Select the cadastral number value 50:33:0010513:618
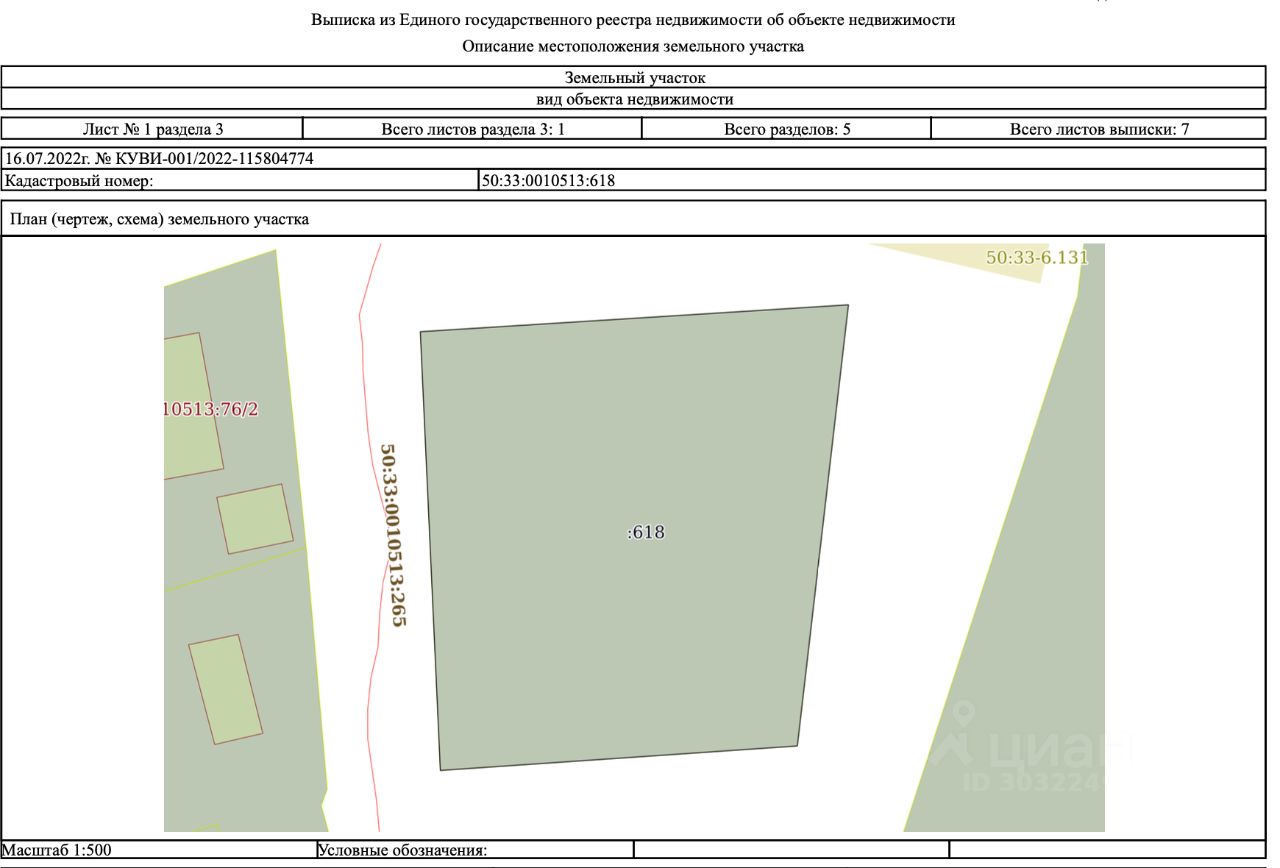 click(549, 180)
